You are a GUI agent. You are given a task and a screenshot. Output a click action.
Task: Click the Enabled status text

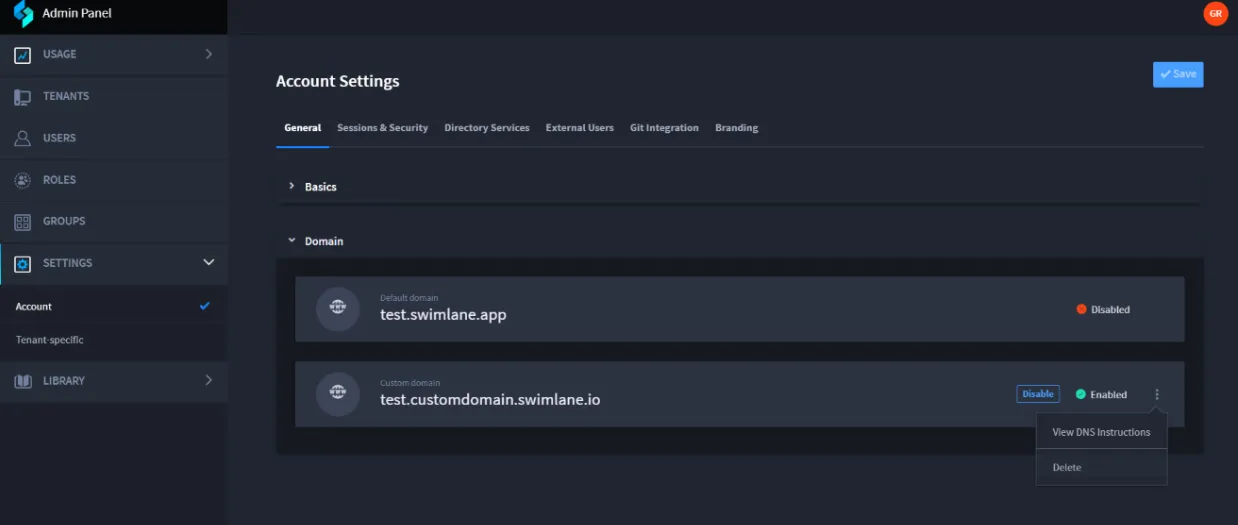tap(1108, 395)
